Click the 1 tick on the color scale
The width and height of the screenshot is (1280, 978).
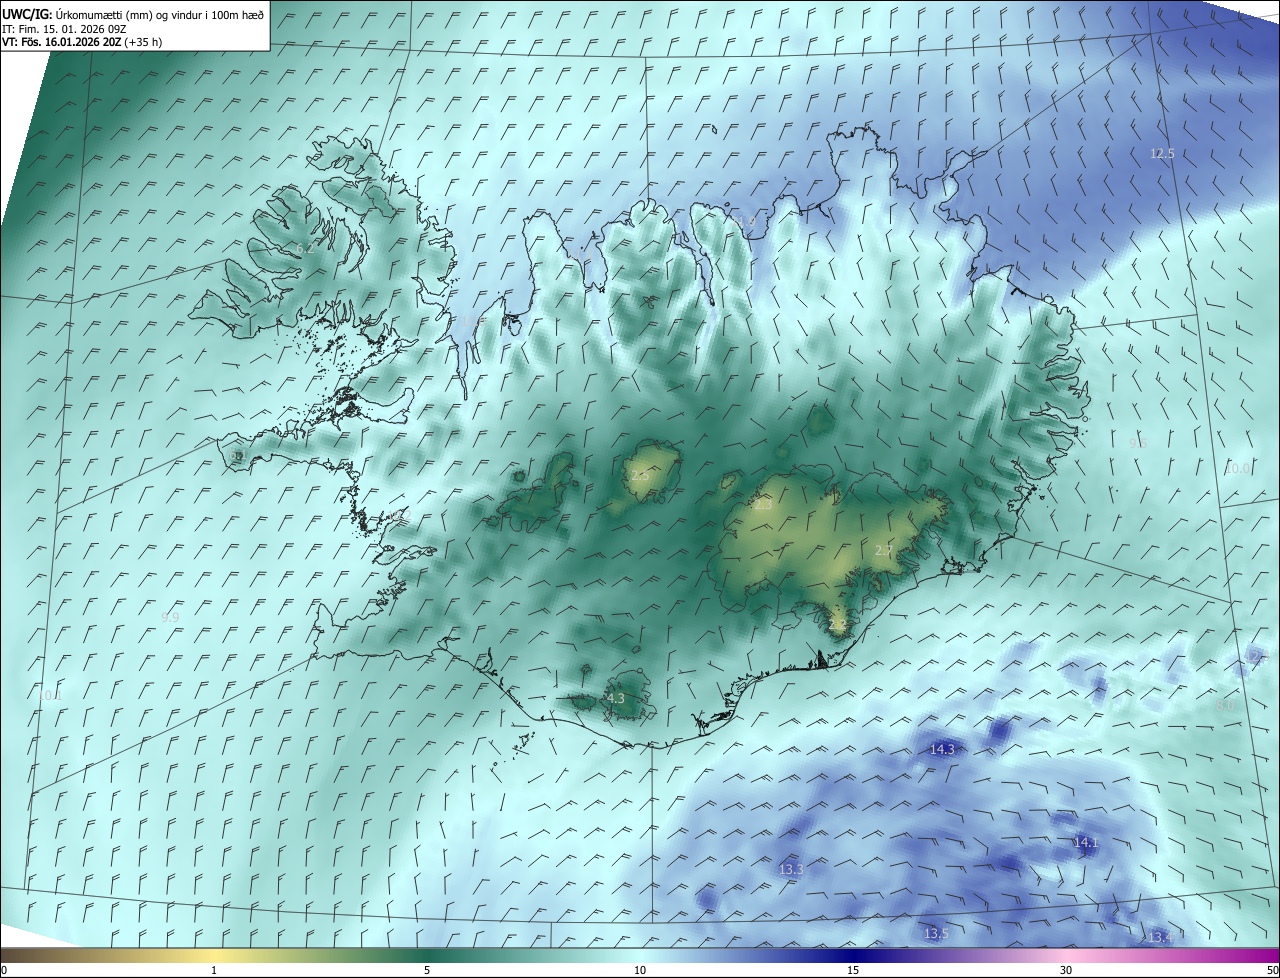point(214,971)
